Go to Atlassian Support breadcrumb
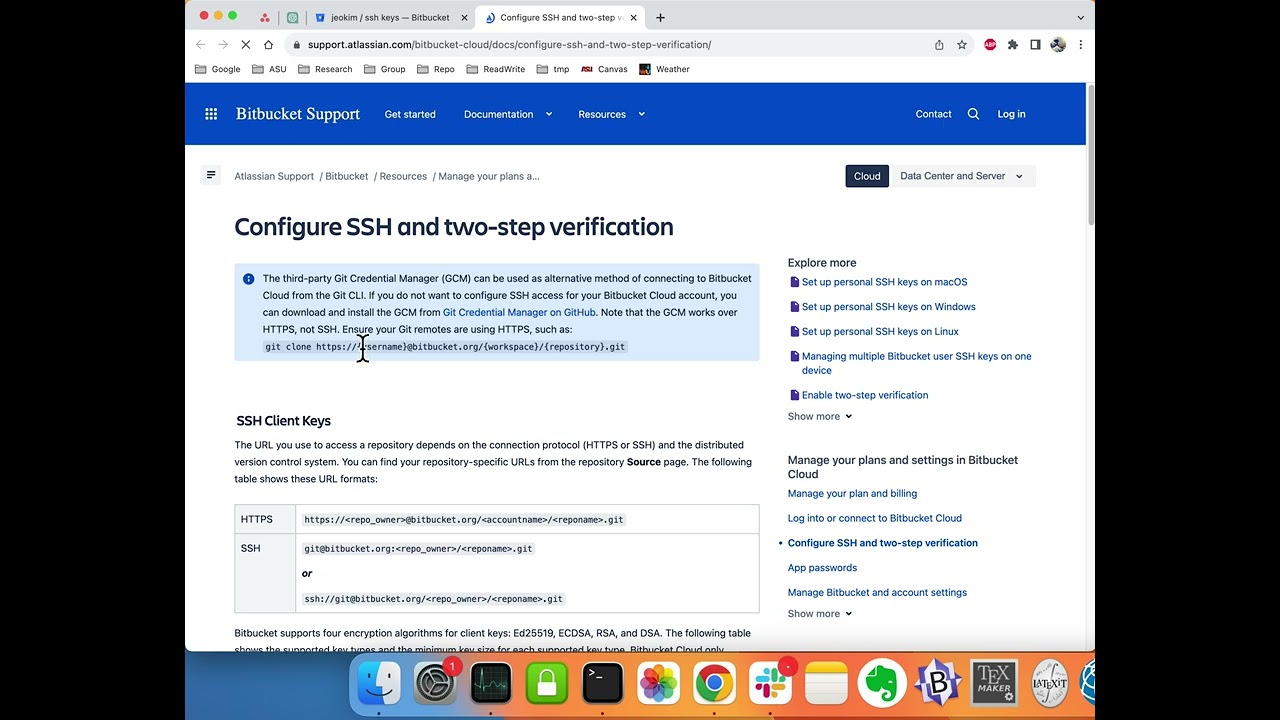The height and width of the screenshot is (720, 1280). pyautogui.click(x=274, y=176)
